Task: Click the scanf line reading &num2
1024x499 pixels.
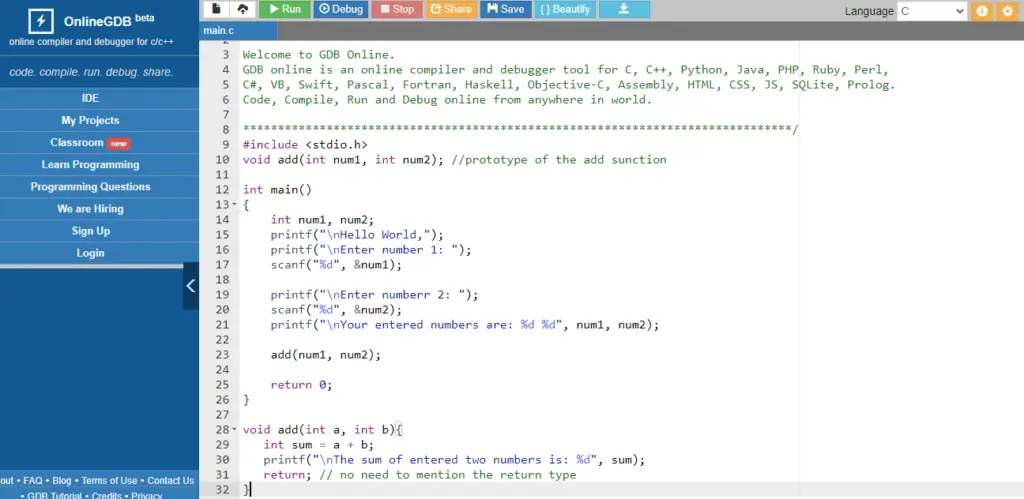Action: pos(336,310)
